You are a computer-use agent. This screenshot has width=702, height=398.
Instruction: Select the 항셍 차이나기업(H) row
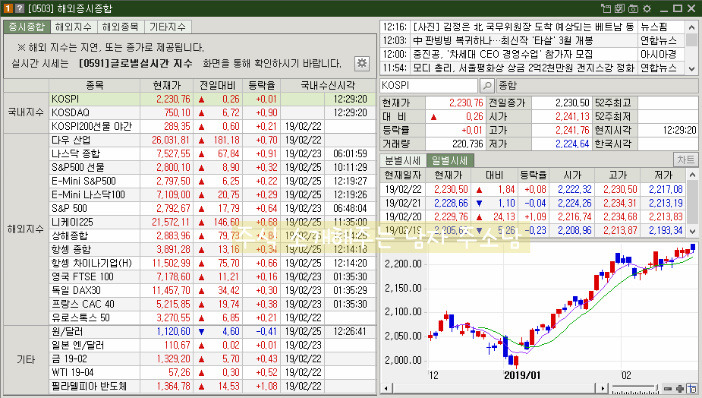pos(212,263)
